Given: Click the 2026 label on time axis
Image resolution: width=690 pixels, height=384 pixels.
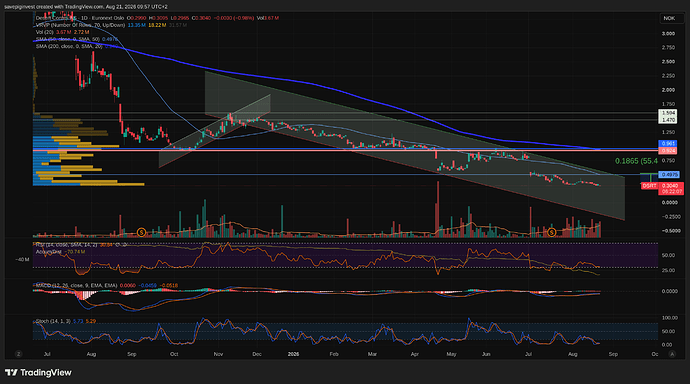Looking at the screenshot, I should click(x=293, y=354).
